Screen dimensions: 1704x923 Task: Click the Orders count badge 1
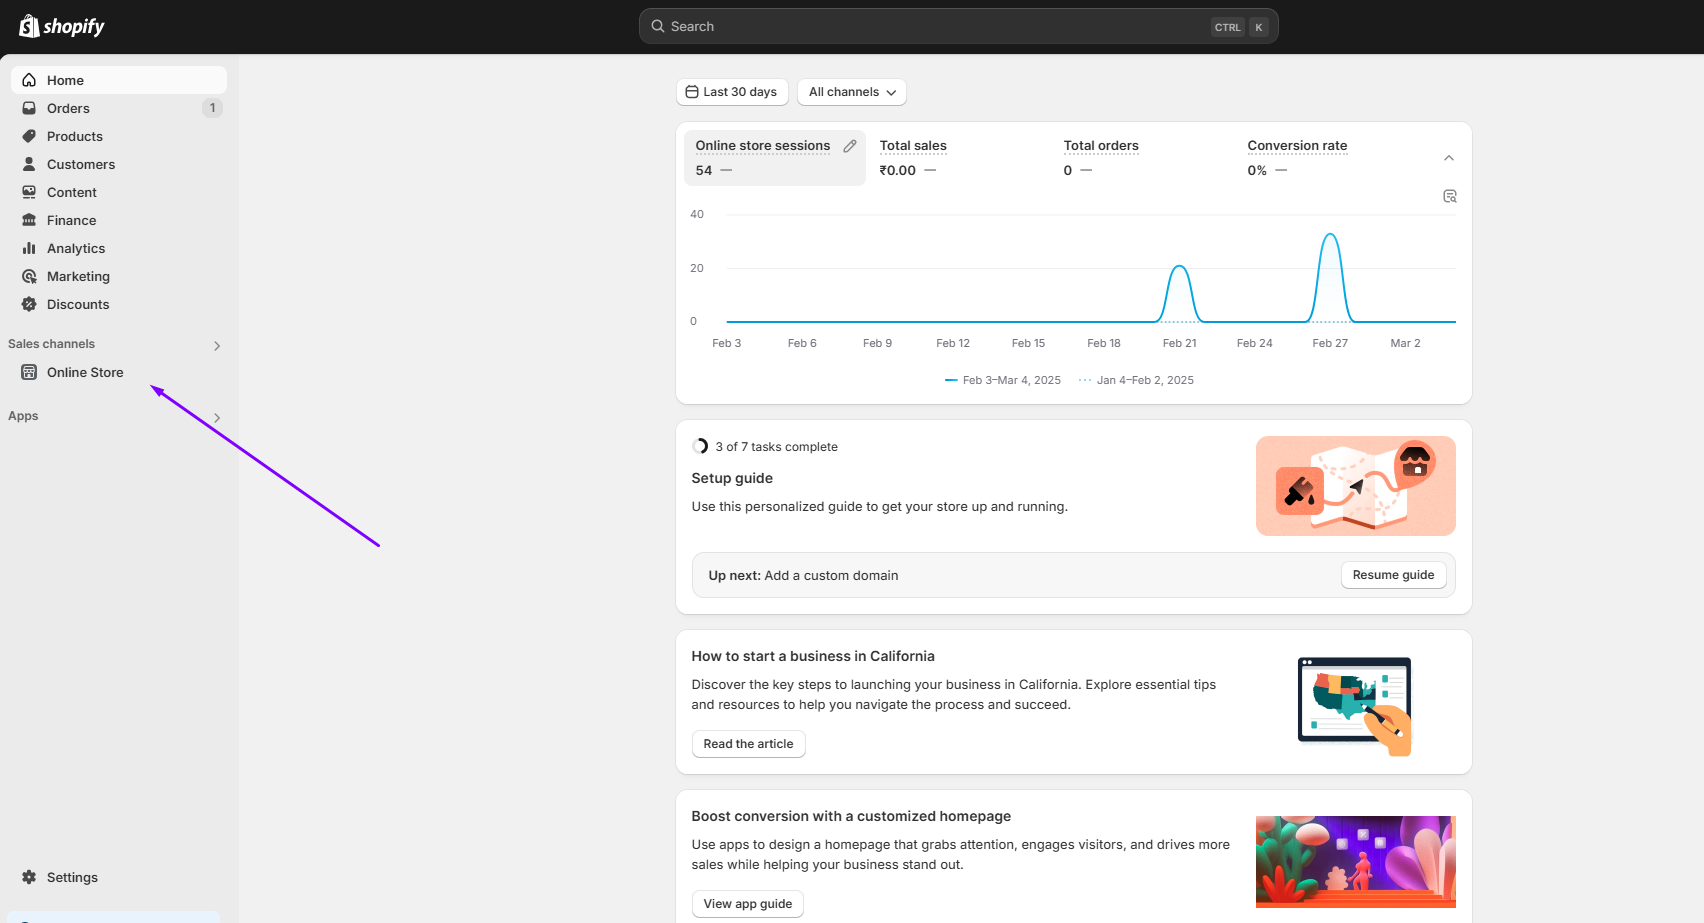point(212,108)
